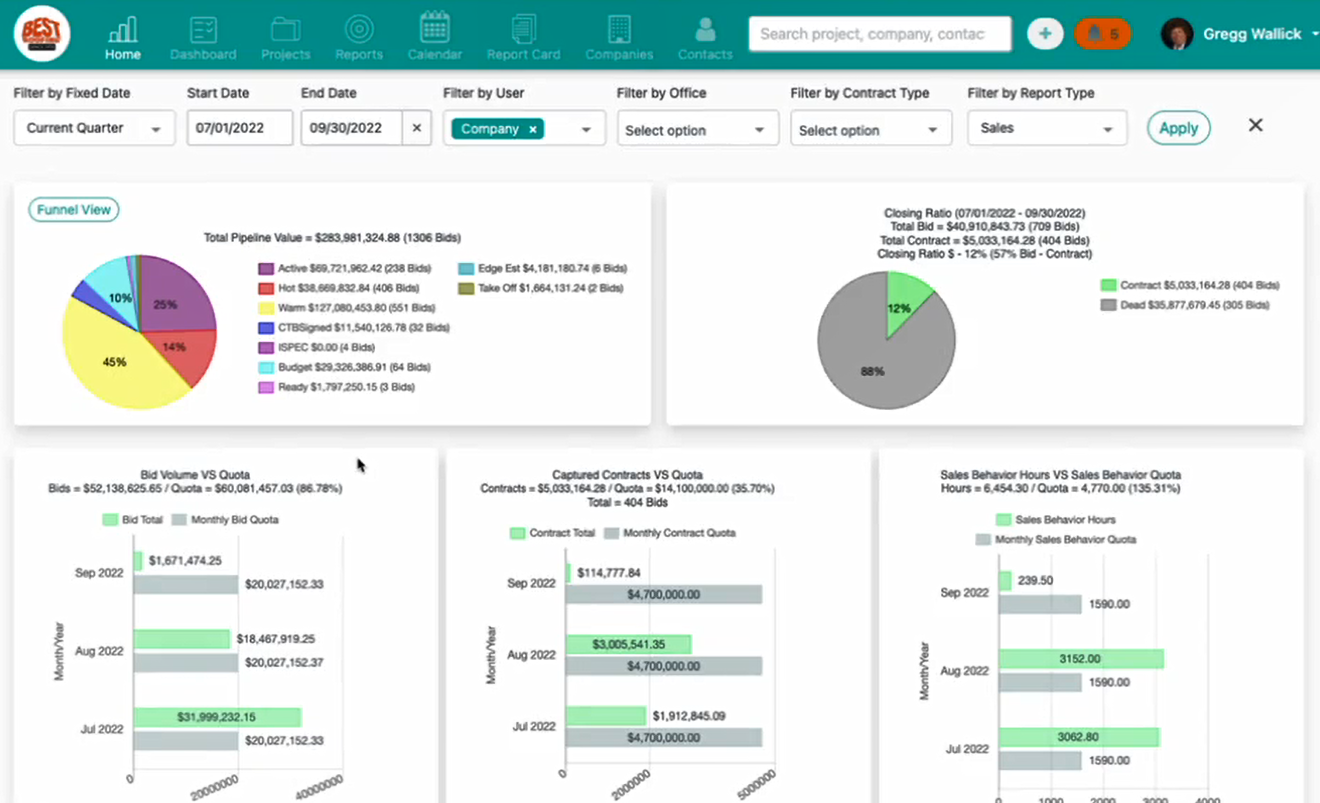Expand the Current Quarter fixed date dropdown

94,128
